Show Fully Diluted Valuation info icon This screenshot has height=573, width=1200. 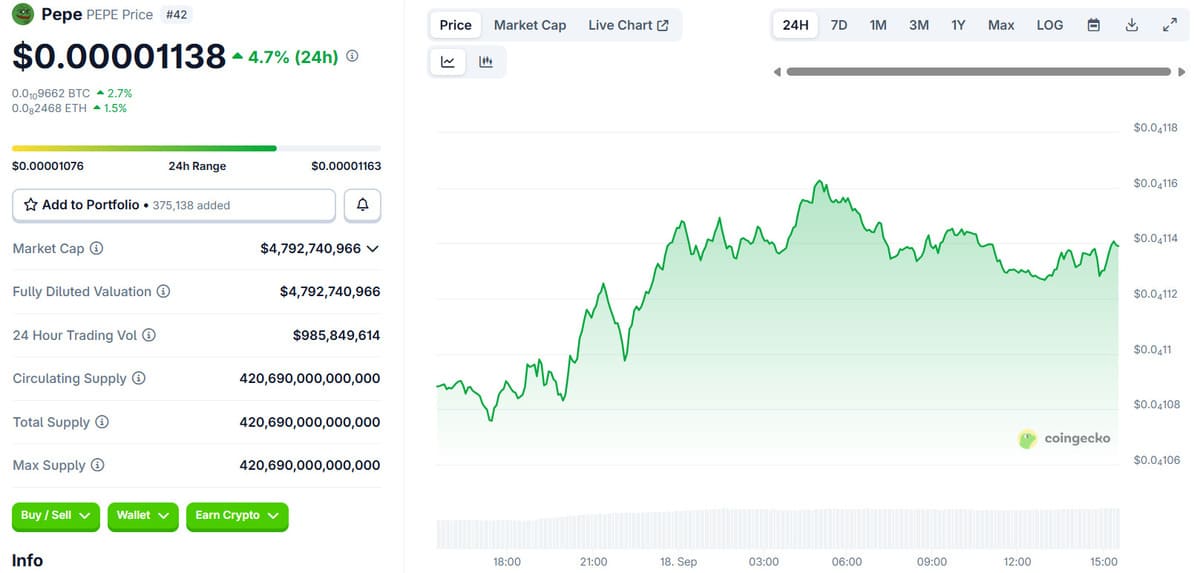pos(163,292)
